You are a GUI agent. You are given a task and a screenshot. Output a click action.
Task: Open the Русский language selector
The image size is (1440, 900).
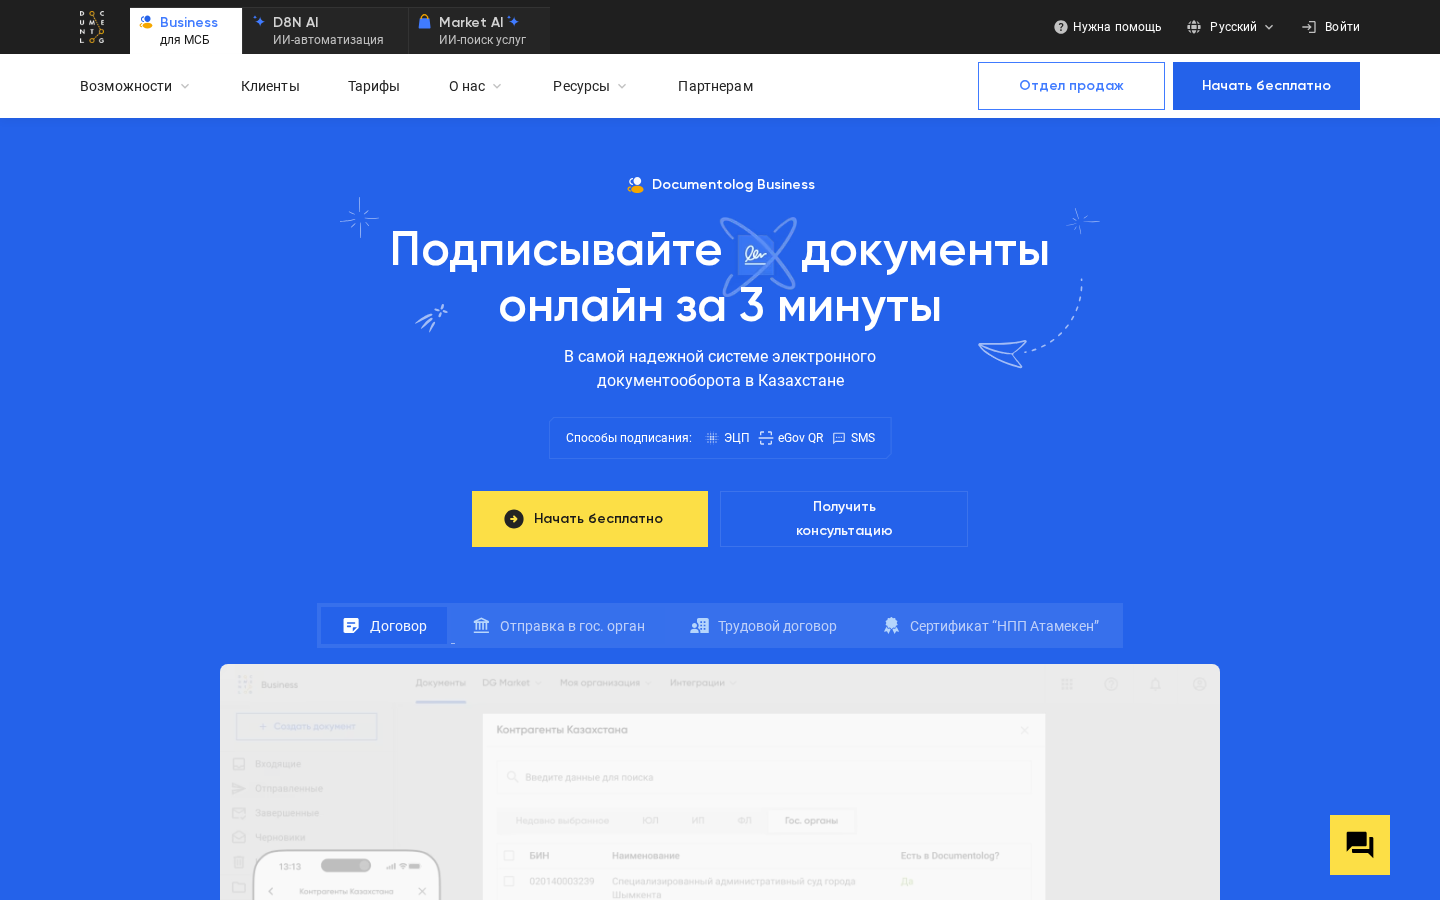[x=1231, y=27]
